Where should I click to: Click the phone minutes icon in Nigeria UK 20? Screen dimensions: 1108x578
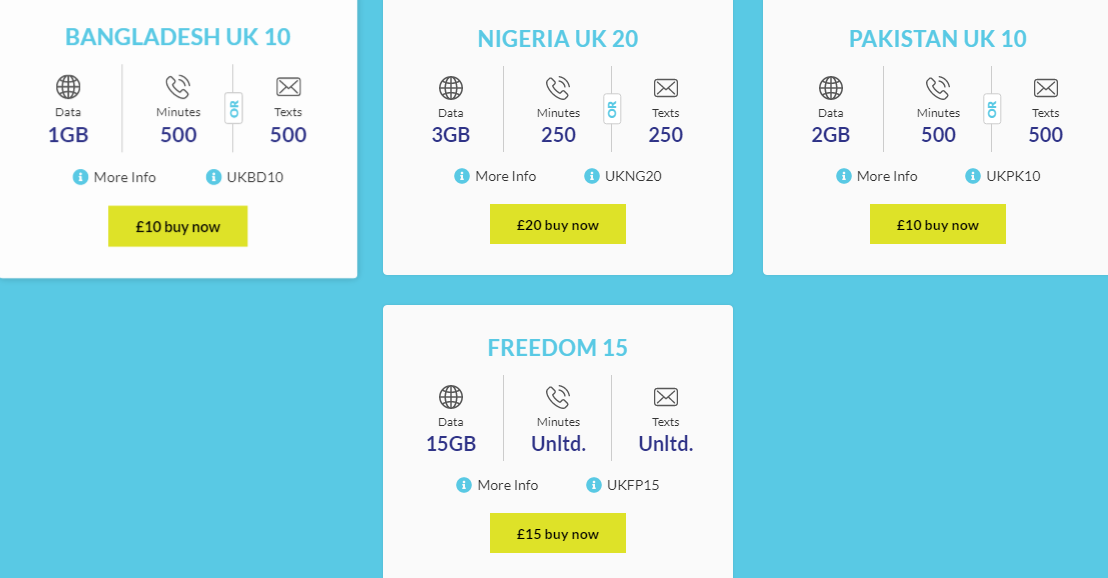(558, 88)
